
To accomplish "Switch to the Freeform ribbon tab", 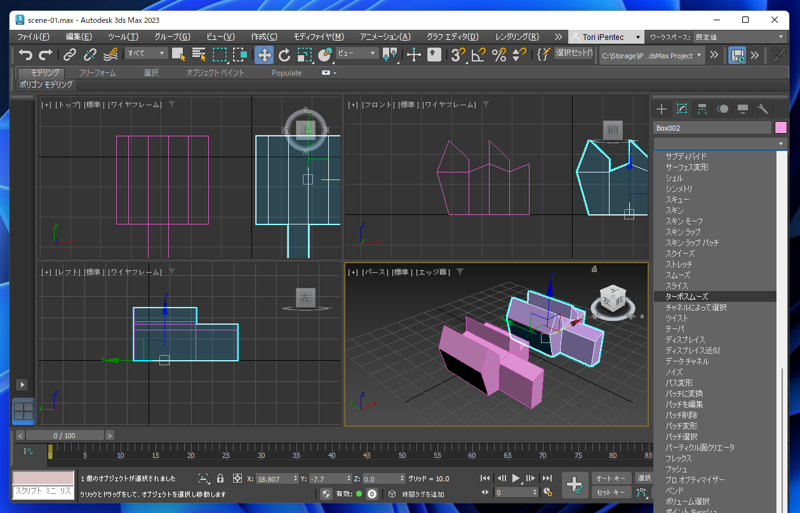I will pos(97,72).
